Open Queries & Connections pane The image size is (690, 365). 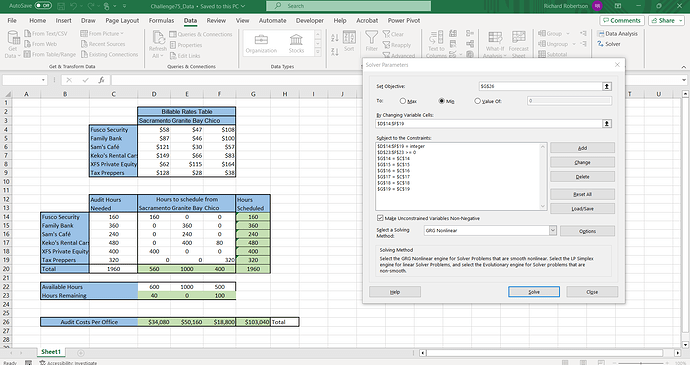[x=201, y=34]
